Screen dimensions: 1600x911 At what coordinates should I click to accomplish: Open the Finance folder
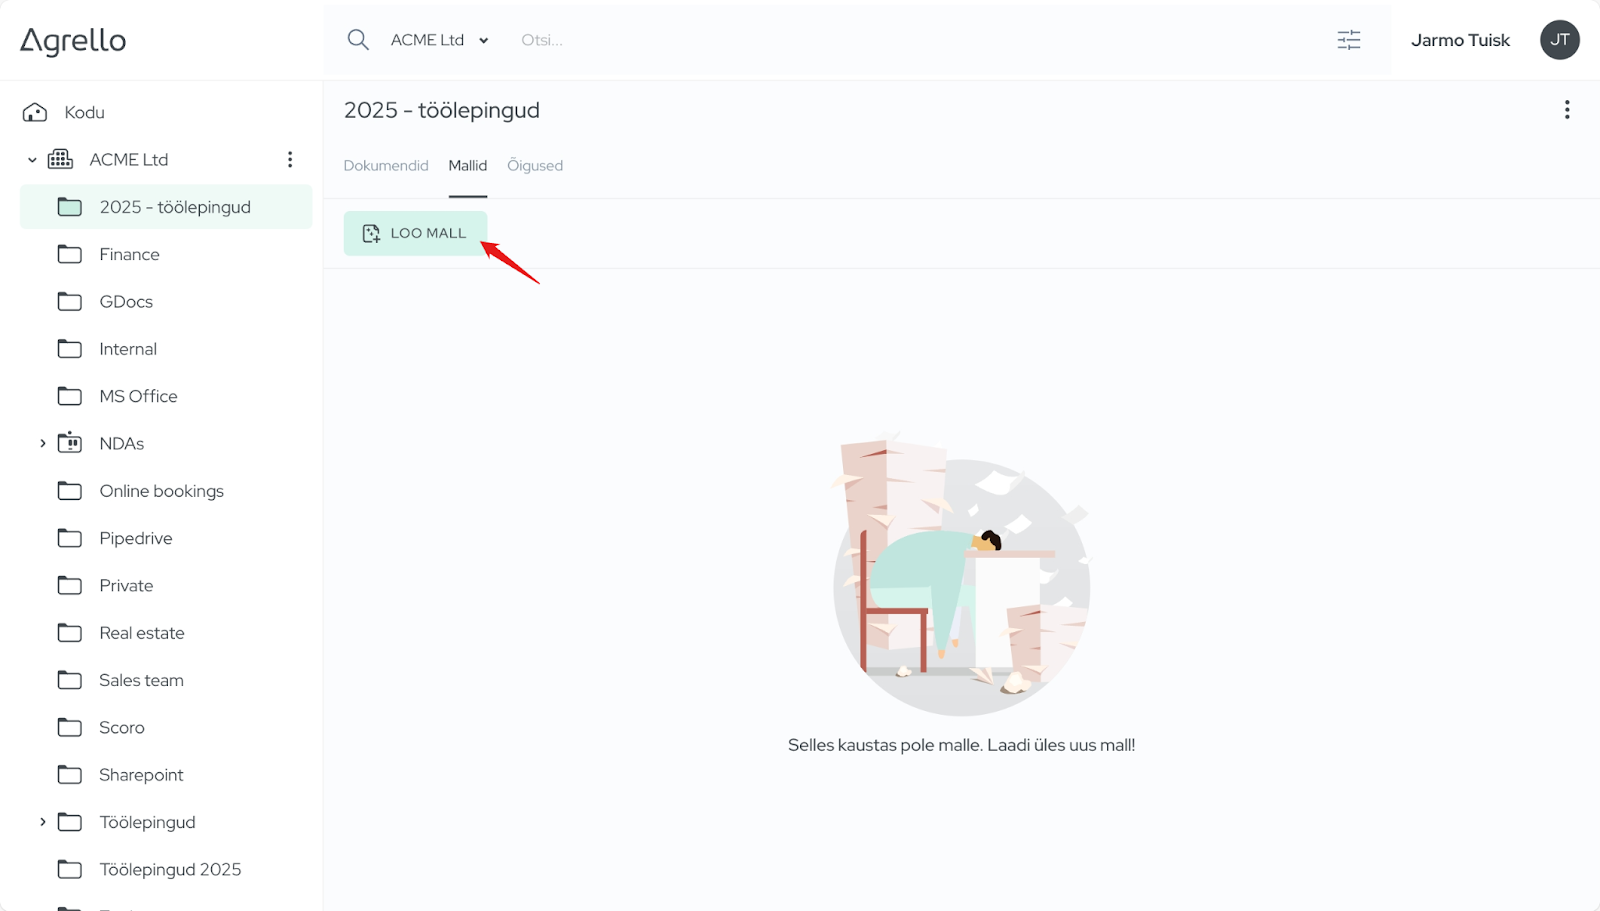tap(129, 254)
